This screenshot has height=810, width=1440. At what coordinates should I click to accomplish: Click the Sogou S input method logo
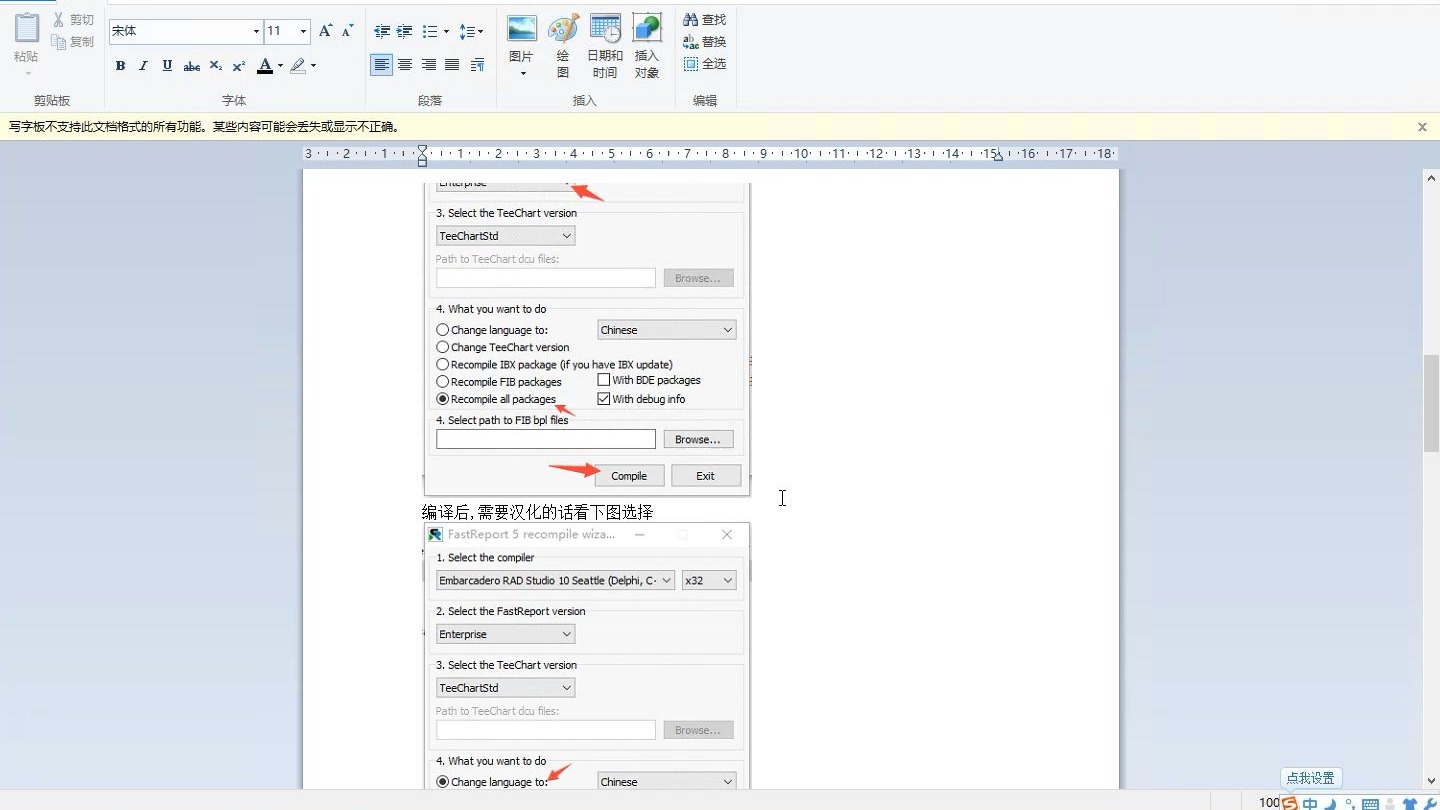coord(1290,803)
